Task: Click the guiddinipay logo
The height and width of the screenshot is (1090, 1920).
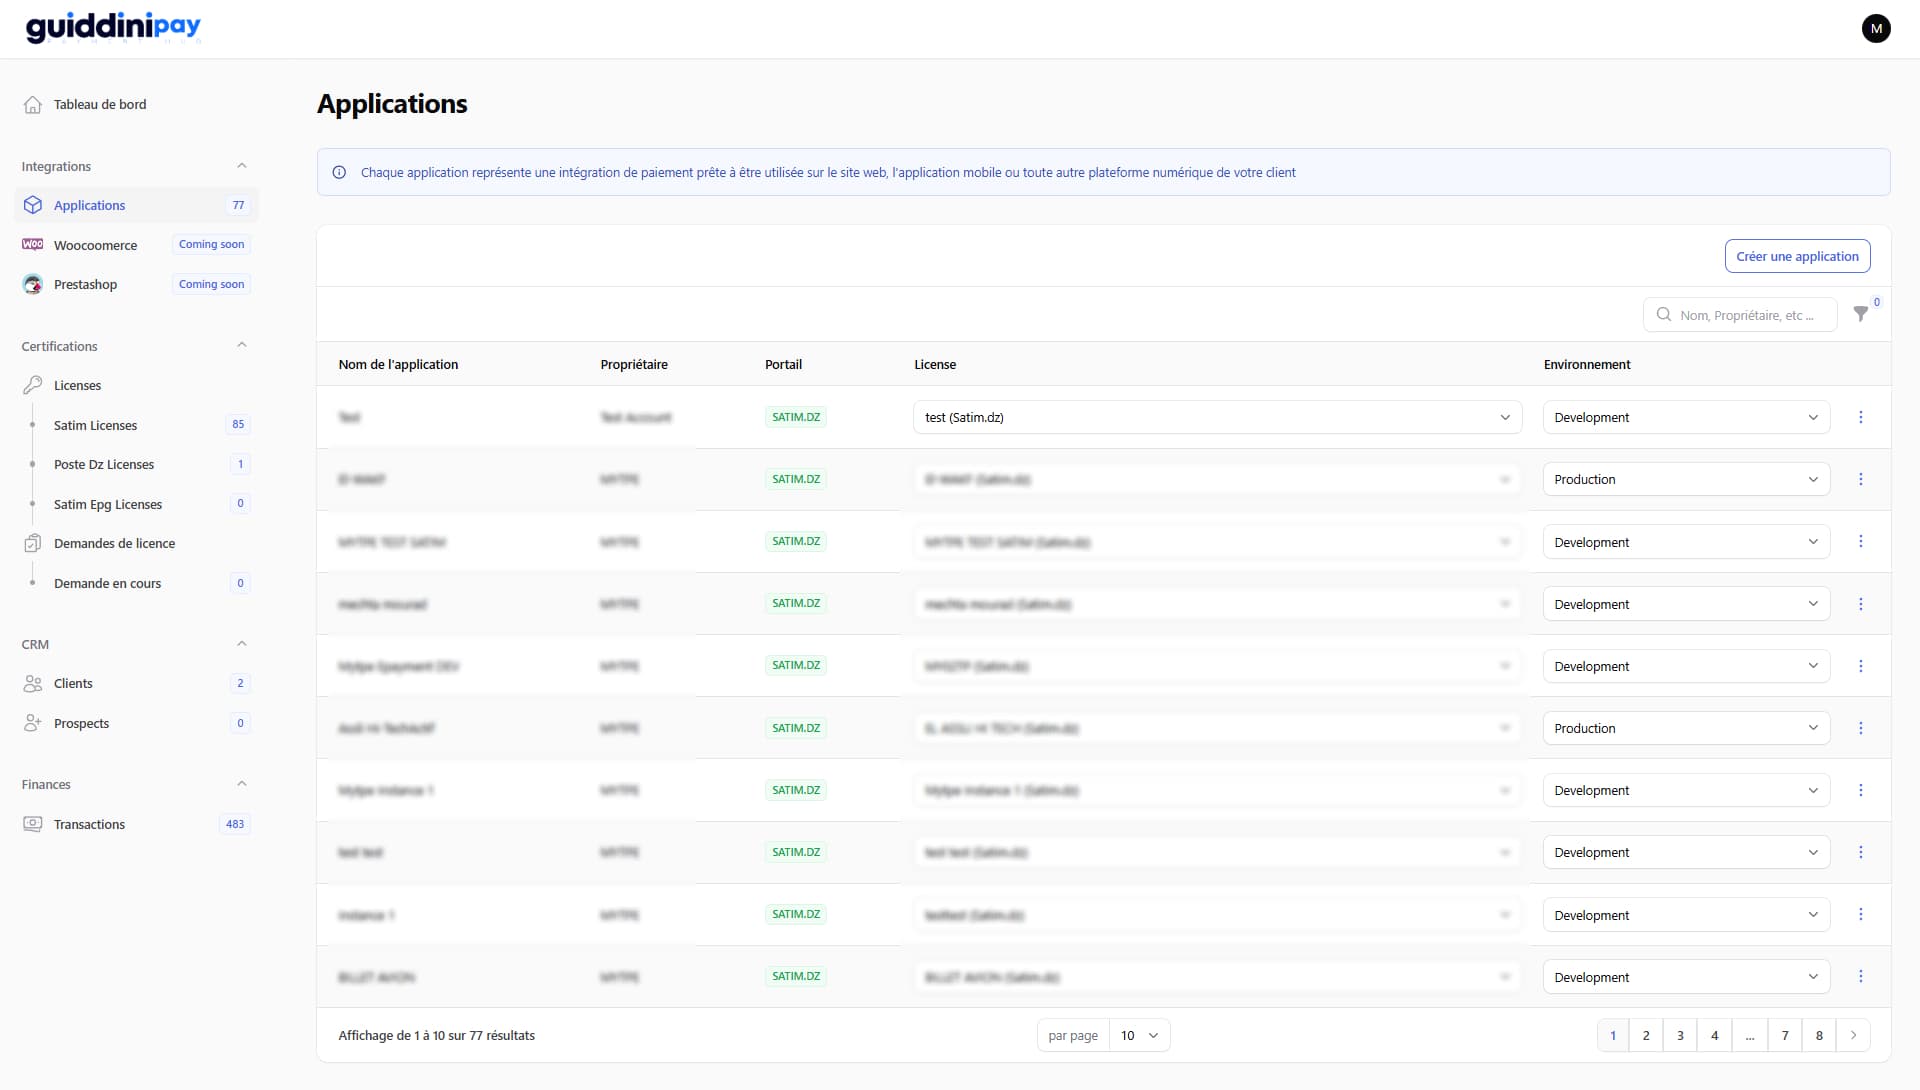Action: [113, 27]
